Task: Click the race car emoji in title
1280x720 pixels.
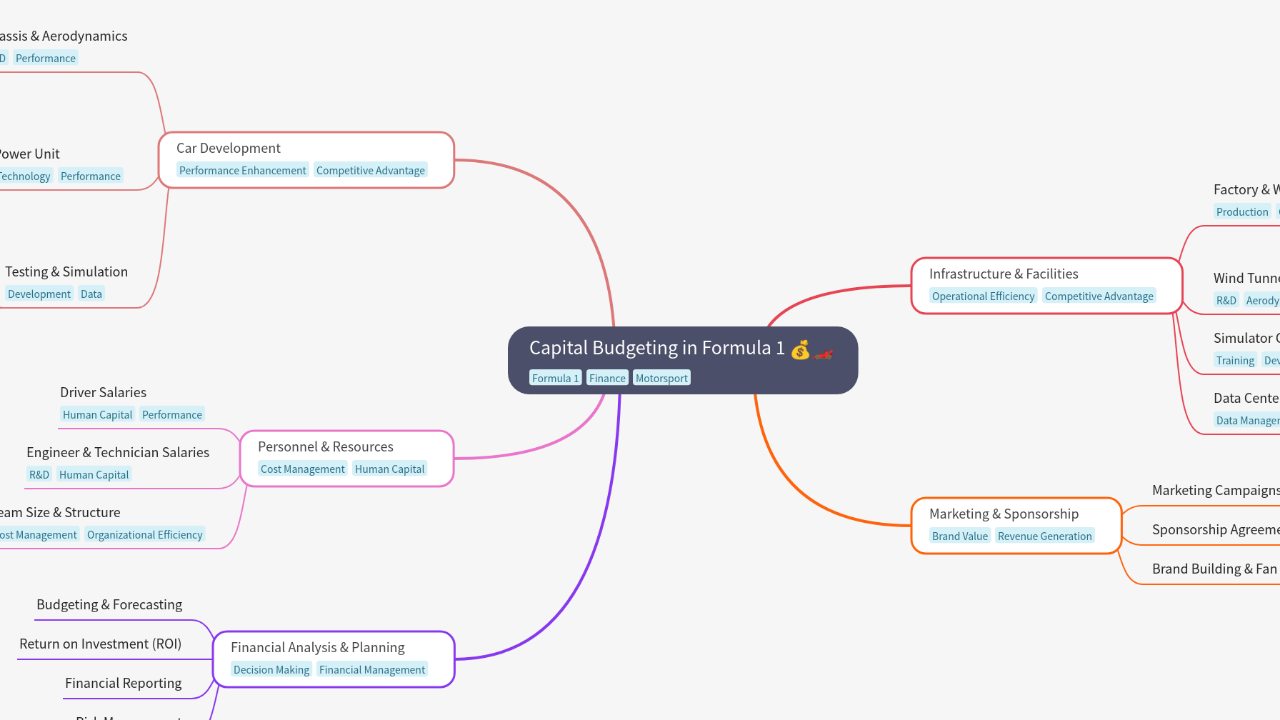Action: [x=824, y=351]
